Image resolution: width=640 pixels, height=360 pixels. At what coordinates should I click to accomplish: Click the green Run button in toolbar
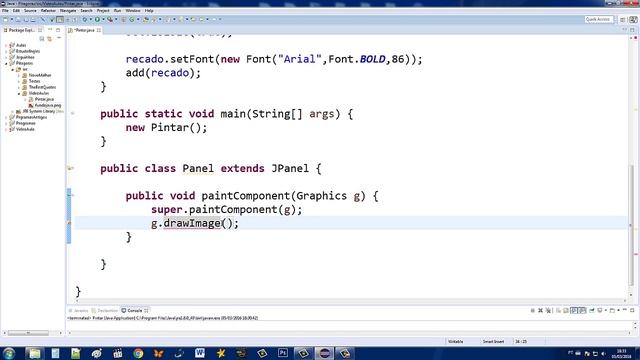tap(97, 20)
